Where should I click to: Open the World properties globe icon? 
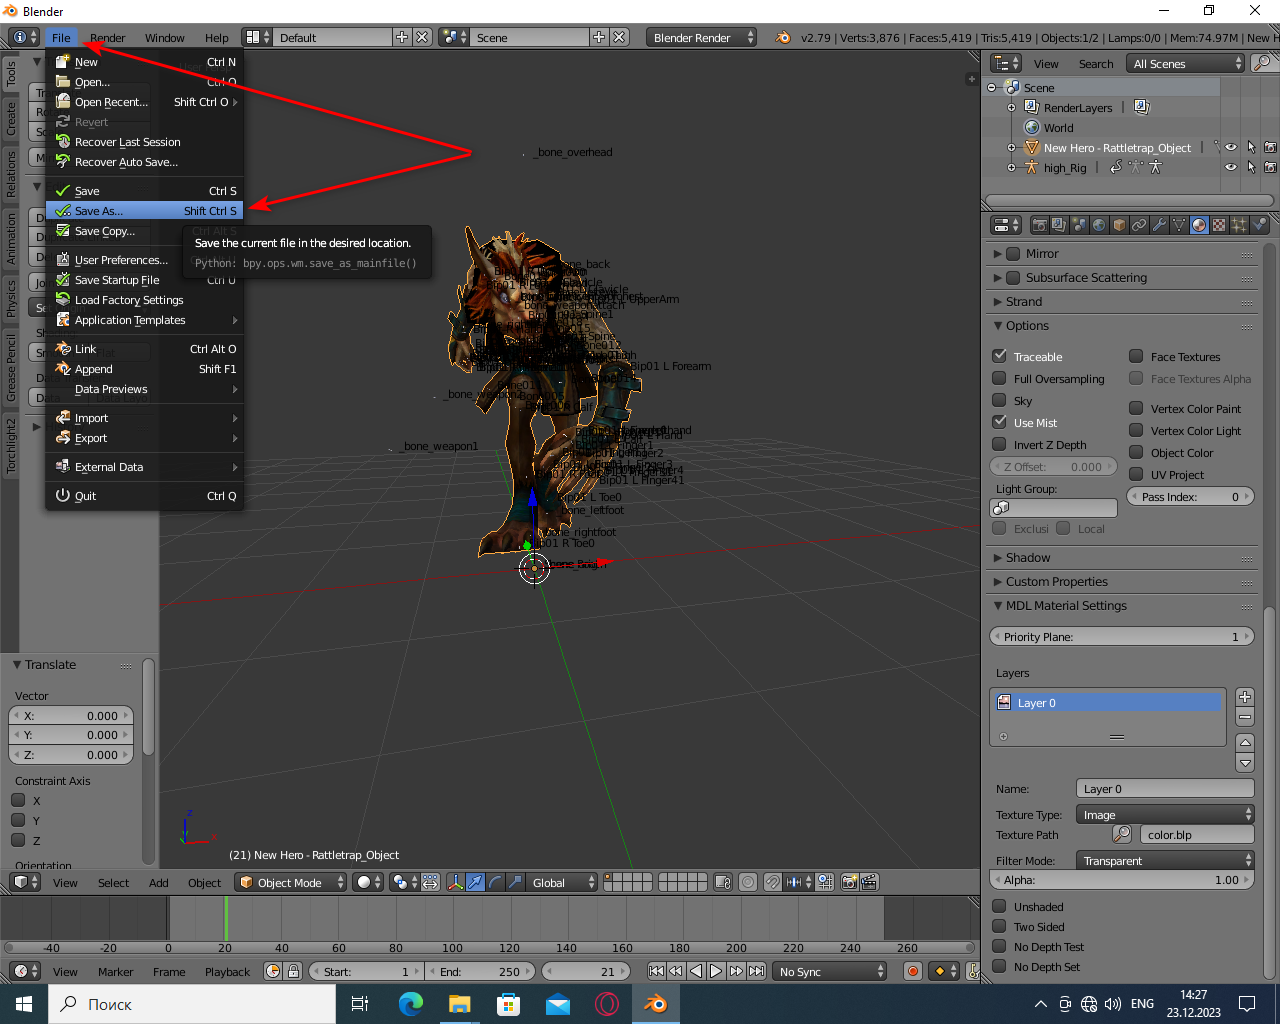(1099, 225)
